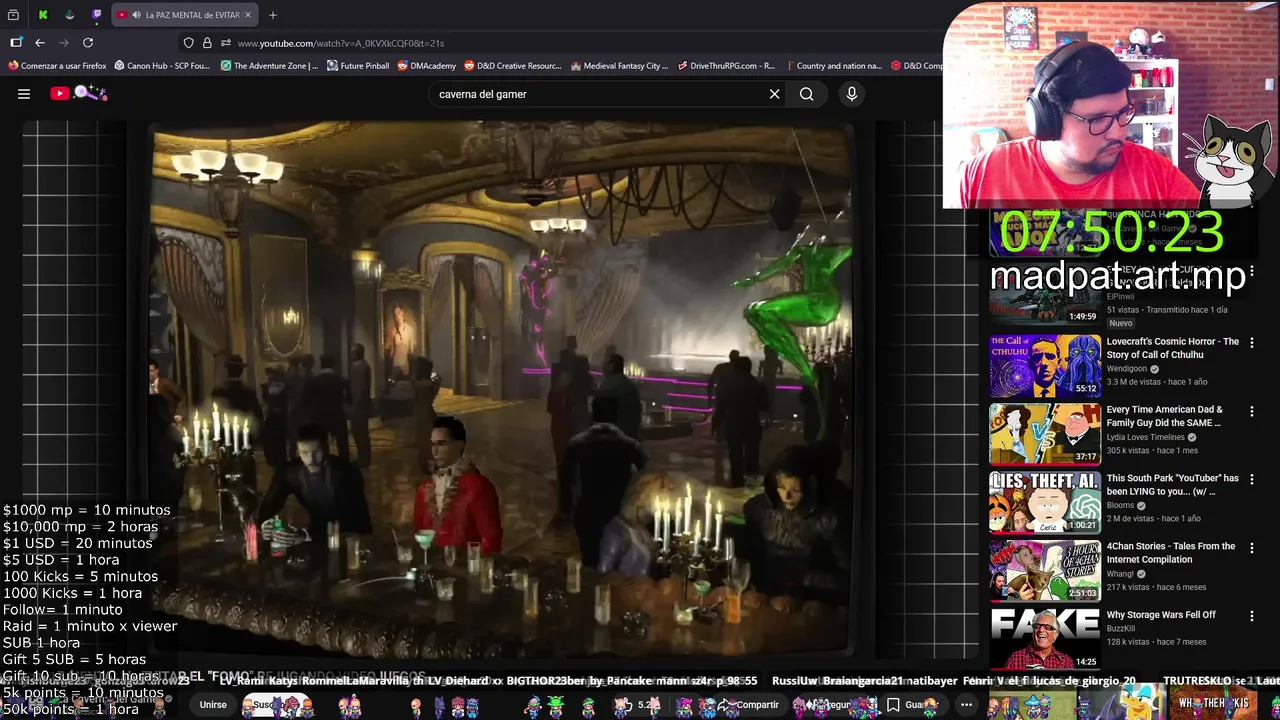The height and width of the screenshot is (720, 1280).
Task: Open 'Comenzar a usar Firefox' bookmark
Action: pos(56,66)
